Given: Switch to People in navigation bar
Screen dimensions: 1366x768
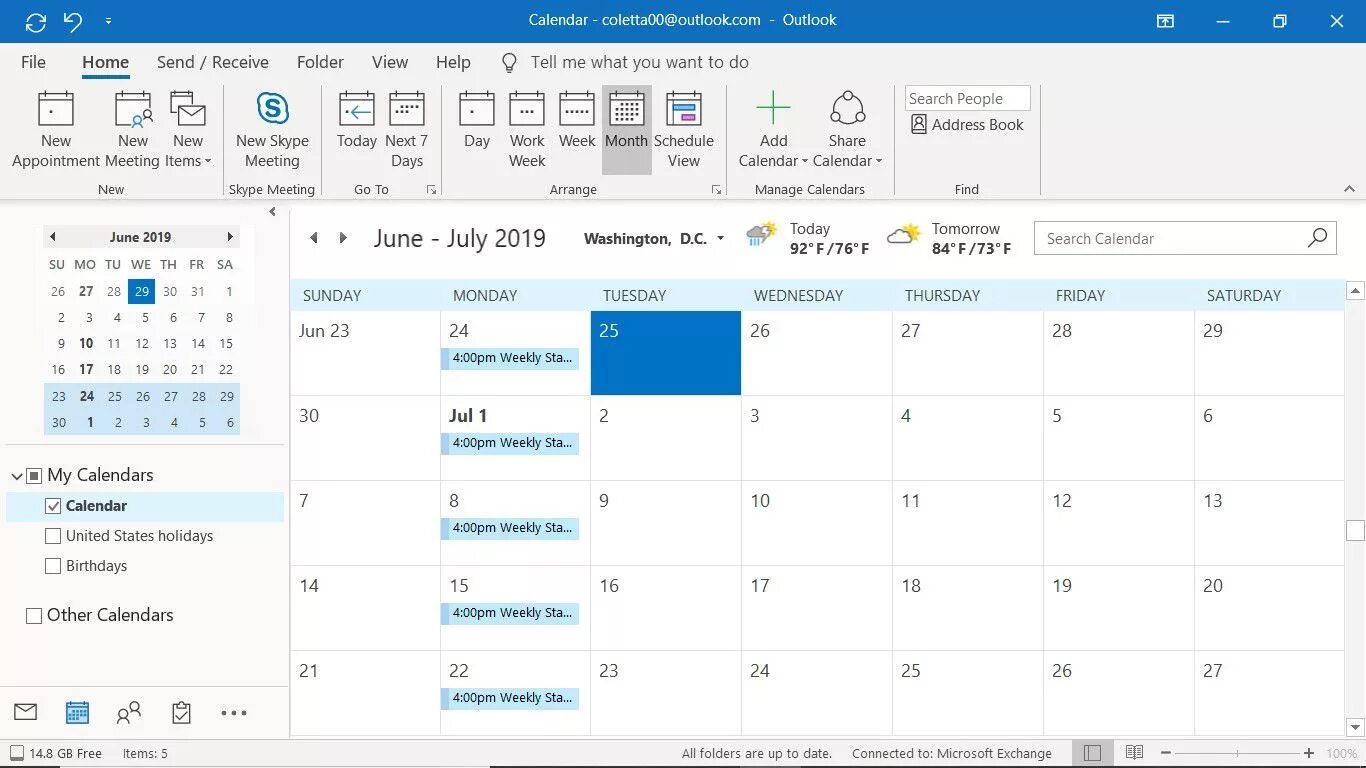Looking at the screenshot, I should coord(129,712).
